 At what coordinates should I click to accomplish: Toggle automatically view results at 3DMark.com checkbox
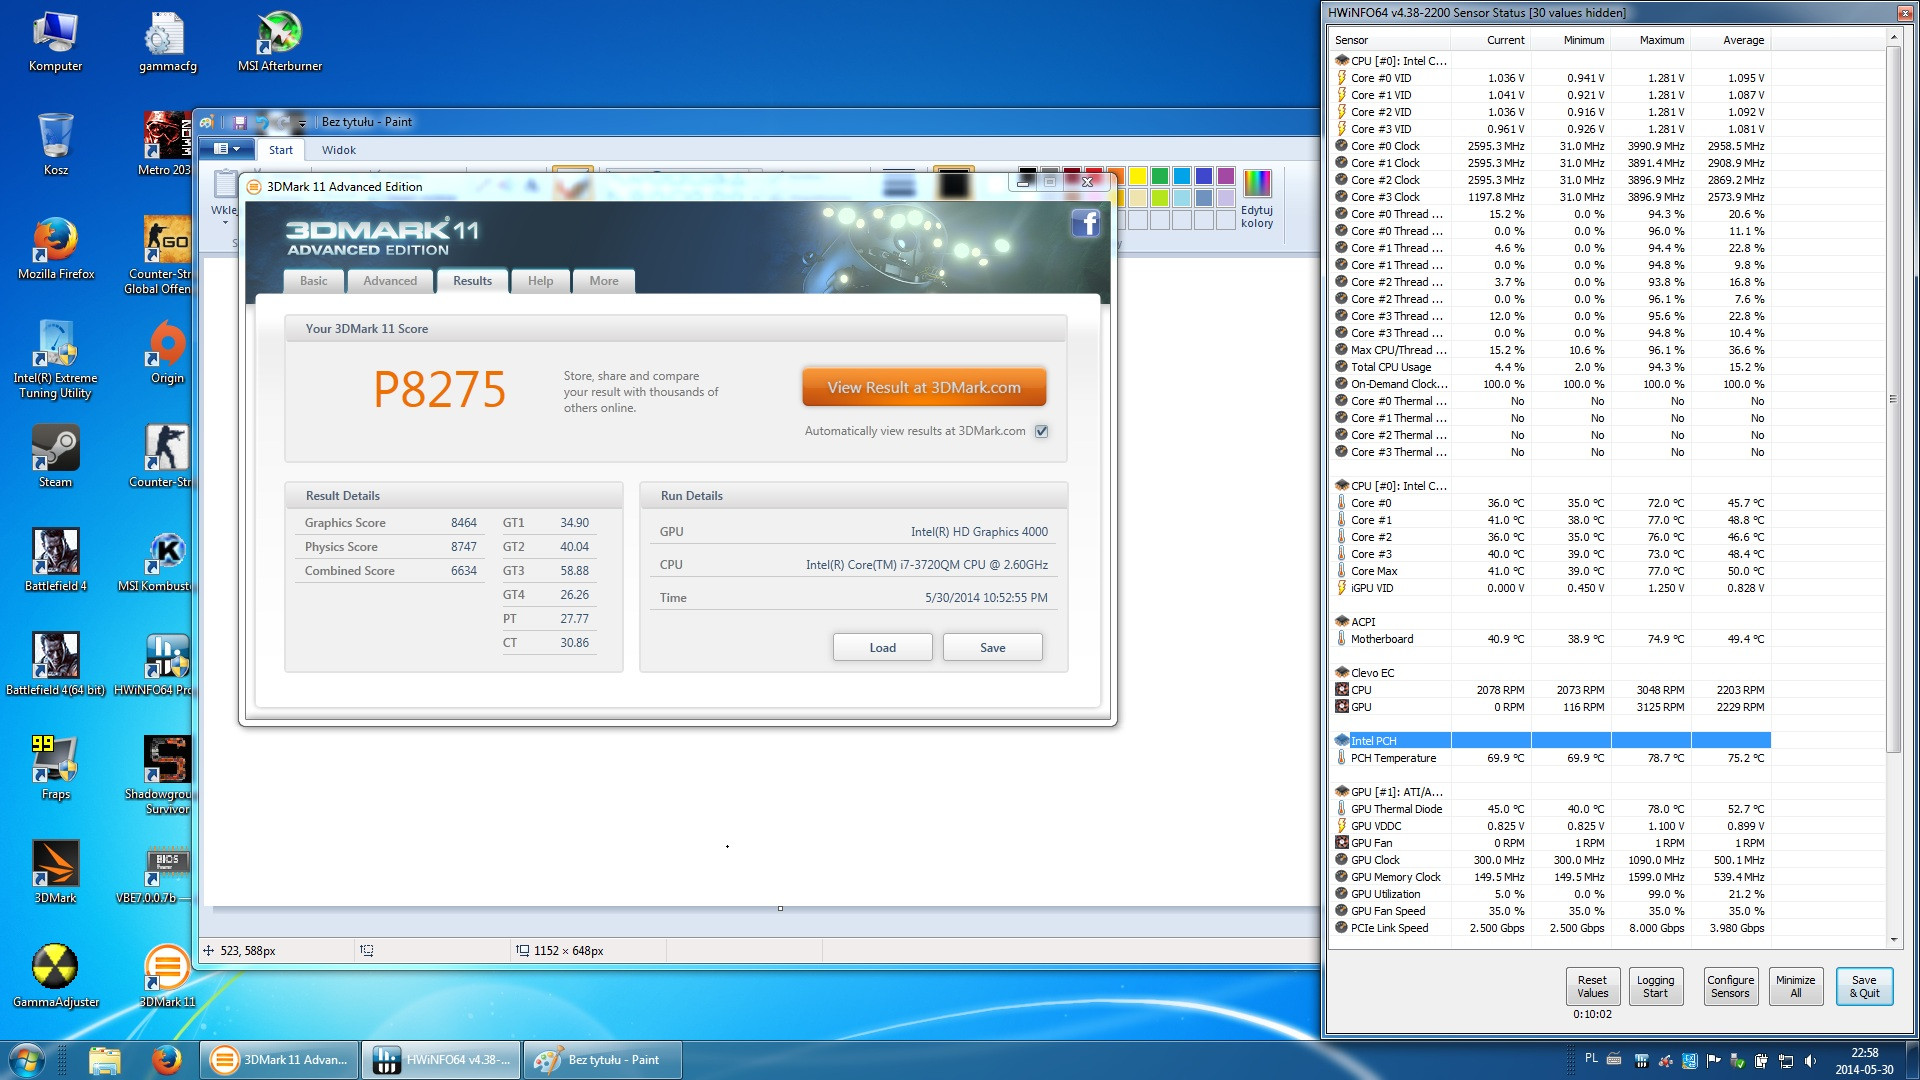1042,432
